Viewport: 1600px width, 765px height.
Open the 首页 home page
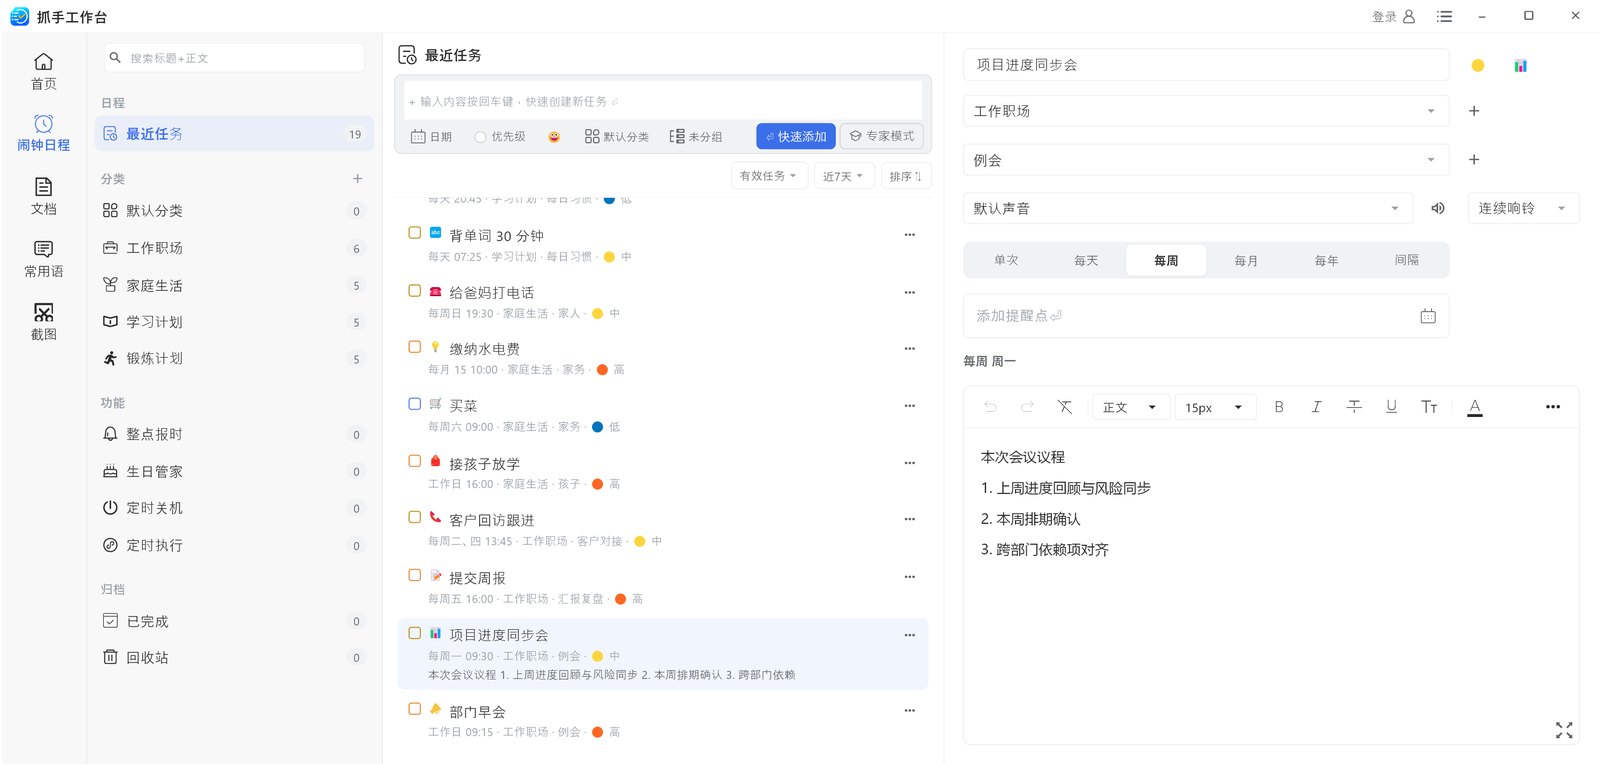click(x=43, y=71)
